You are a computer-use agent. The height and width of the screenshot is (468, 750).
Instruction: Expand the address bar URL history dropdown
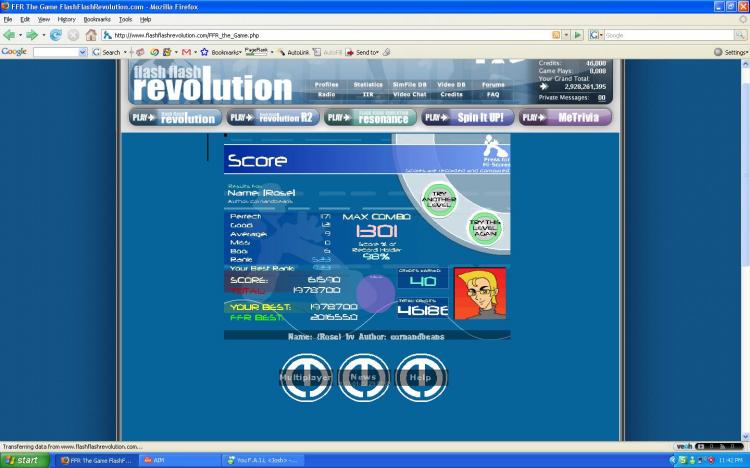566,35
